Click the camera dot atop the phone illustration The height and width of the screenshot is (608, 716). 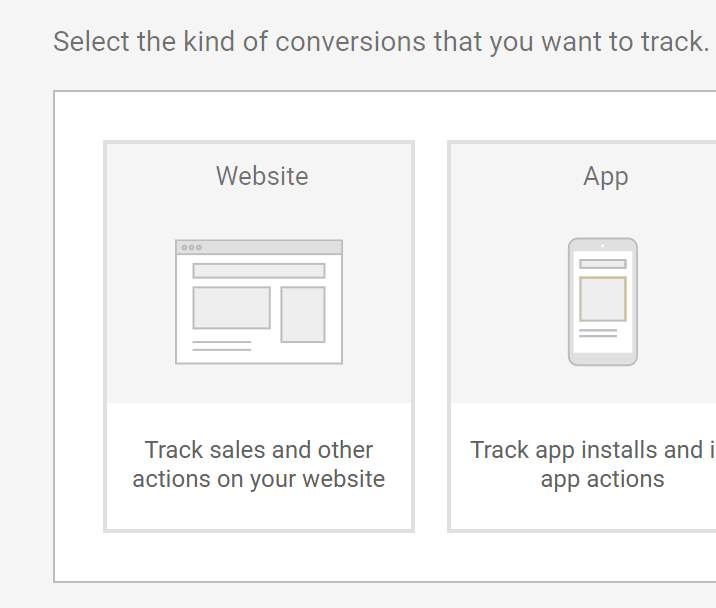click(x=602, y=245)
